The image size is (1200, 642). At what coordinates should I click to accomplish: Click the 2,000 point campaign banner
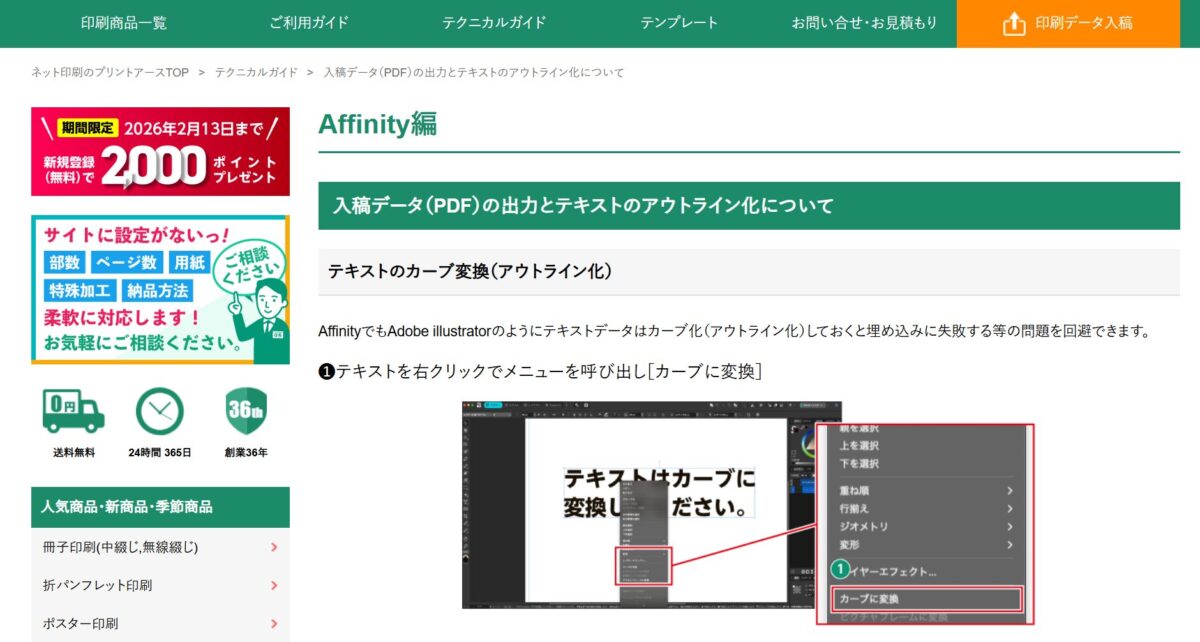coord(160,152)
